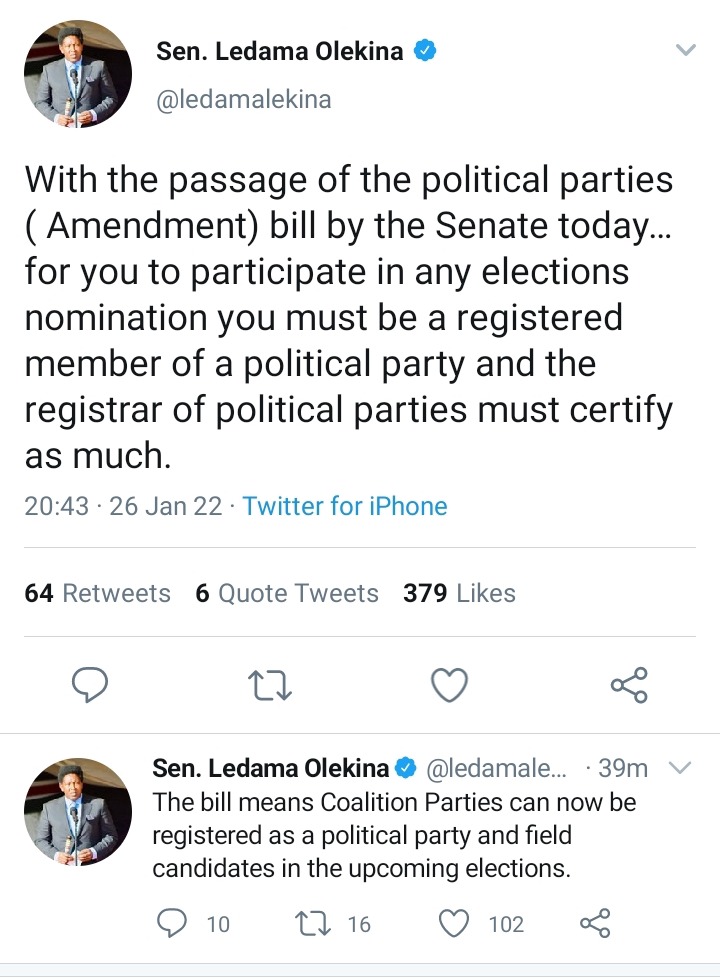Expand options chevron on the 39m reply

click(x=680, y=767)
